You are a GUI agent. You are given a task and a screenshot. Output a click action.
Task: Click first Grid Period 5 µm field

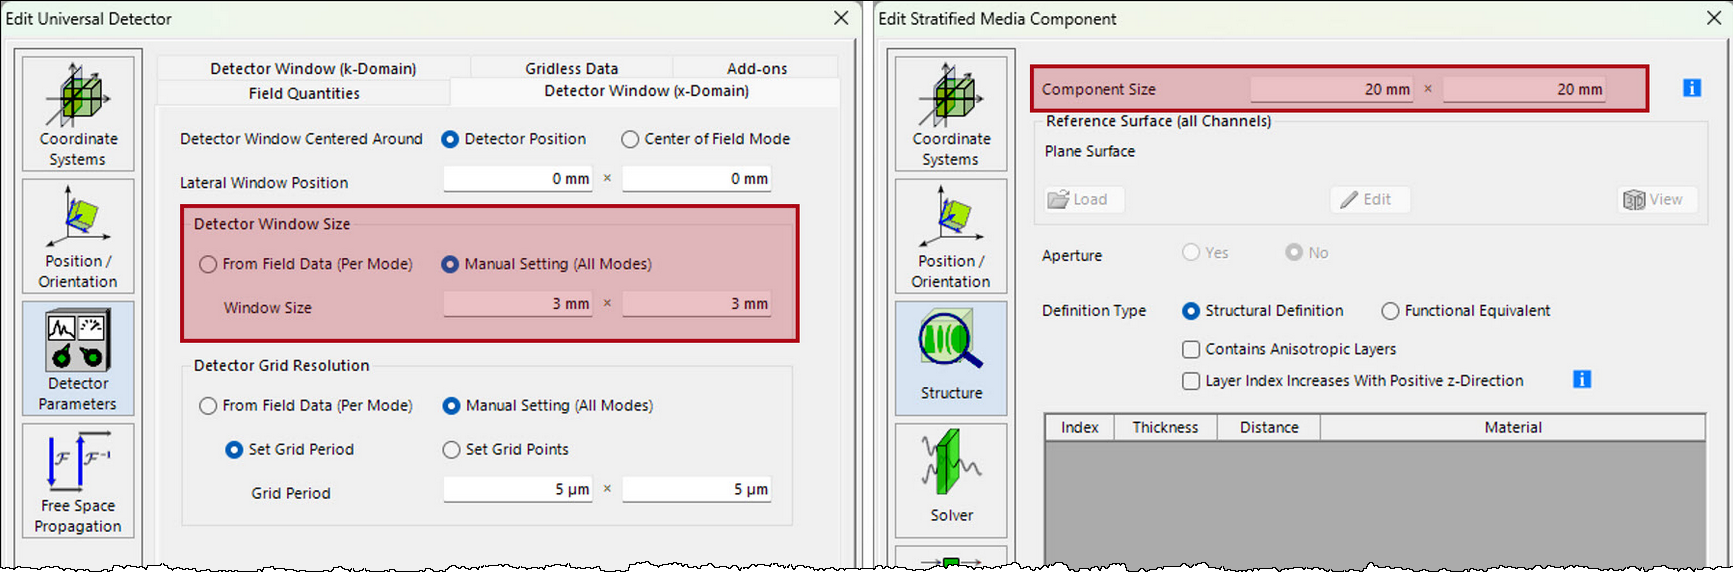pyautogui.click(x=518, y=489)
